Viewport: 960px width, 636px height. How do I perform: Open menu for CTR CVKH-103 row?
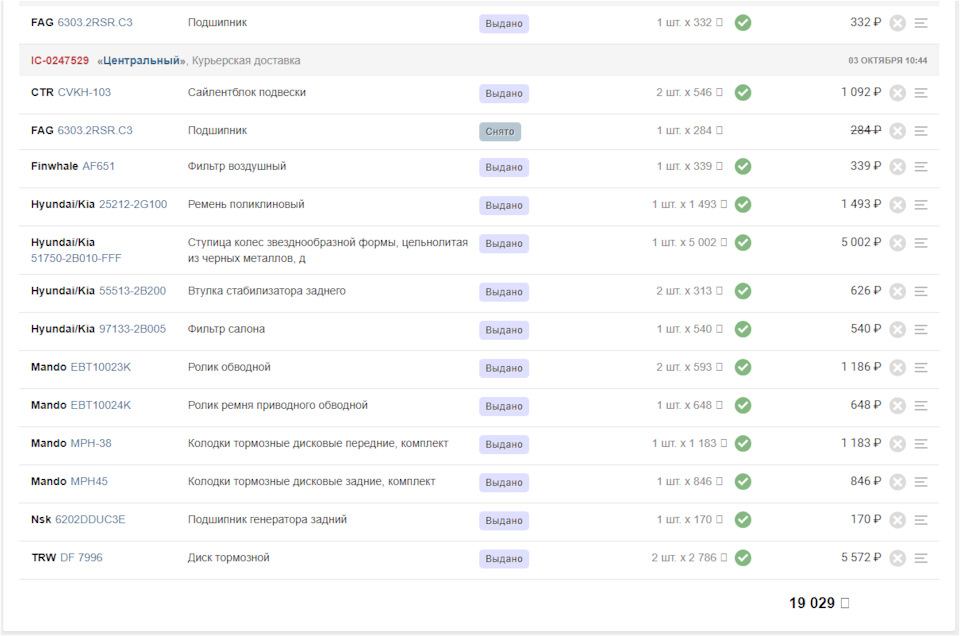click(921, 93)
